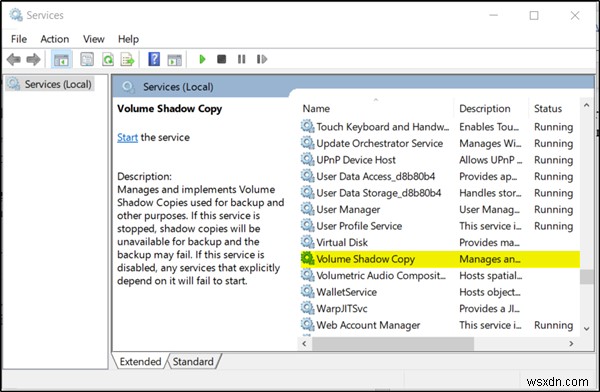Sort by the Name column header
This screenshot has width=600, height=392.
pos(316,109)
